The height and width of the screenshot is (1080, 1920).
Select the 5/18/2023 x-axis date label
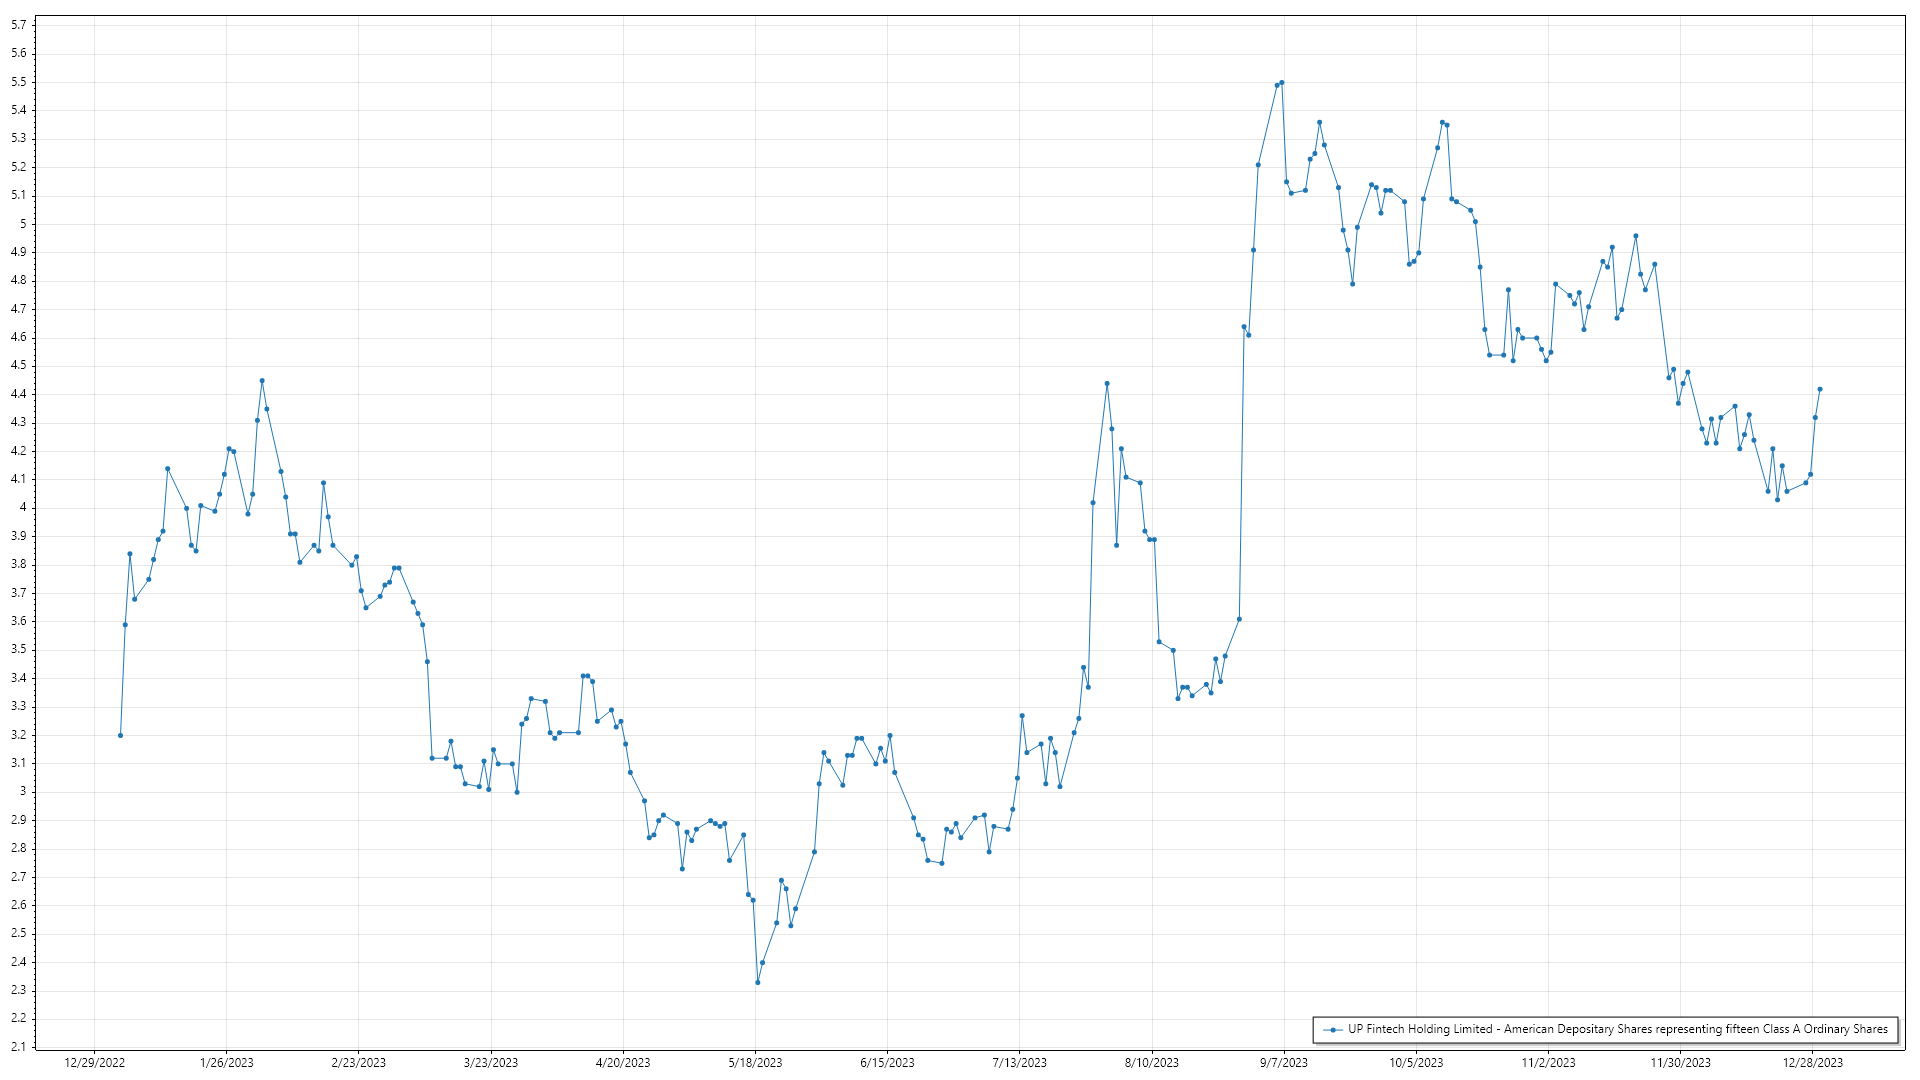point(755,1063)
